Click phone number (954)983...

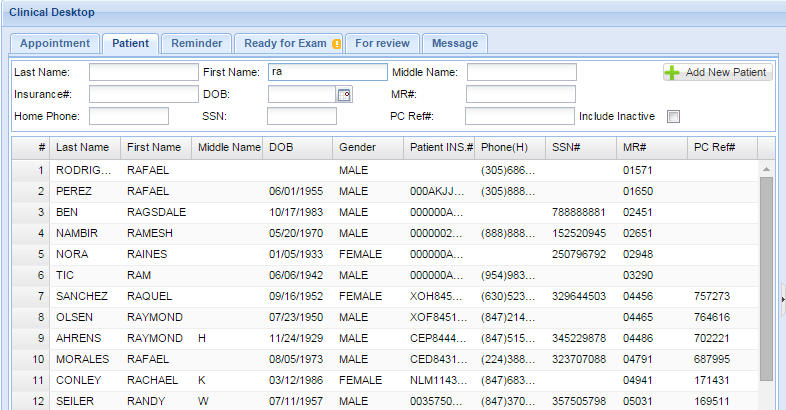coord(508,276)
